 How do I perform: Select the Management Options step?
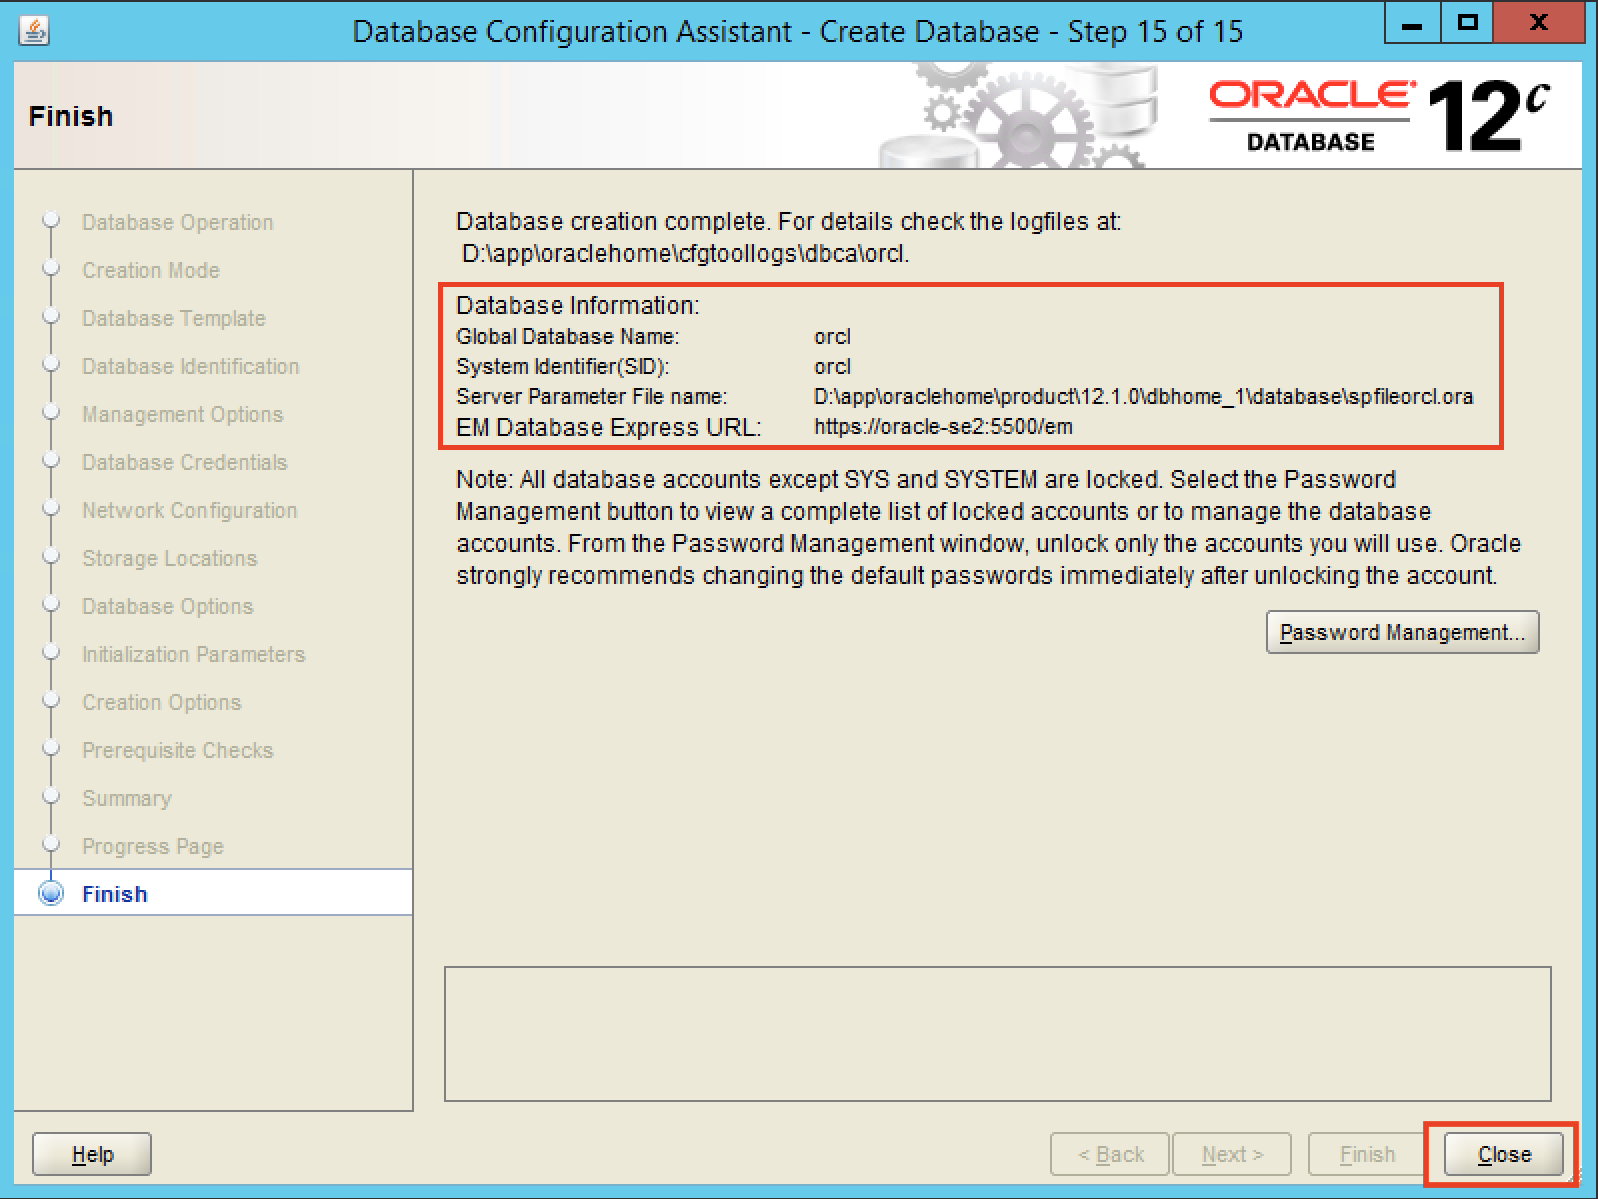tap(182, 414)
